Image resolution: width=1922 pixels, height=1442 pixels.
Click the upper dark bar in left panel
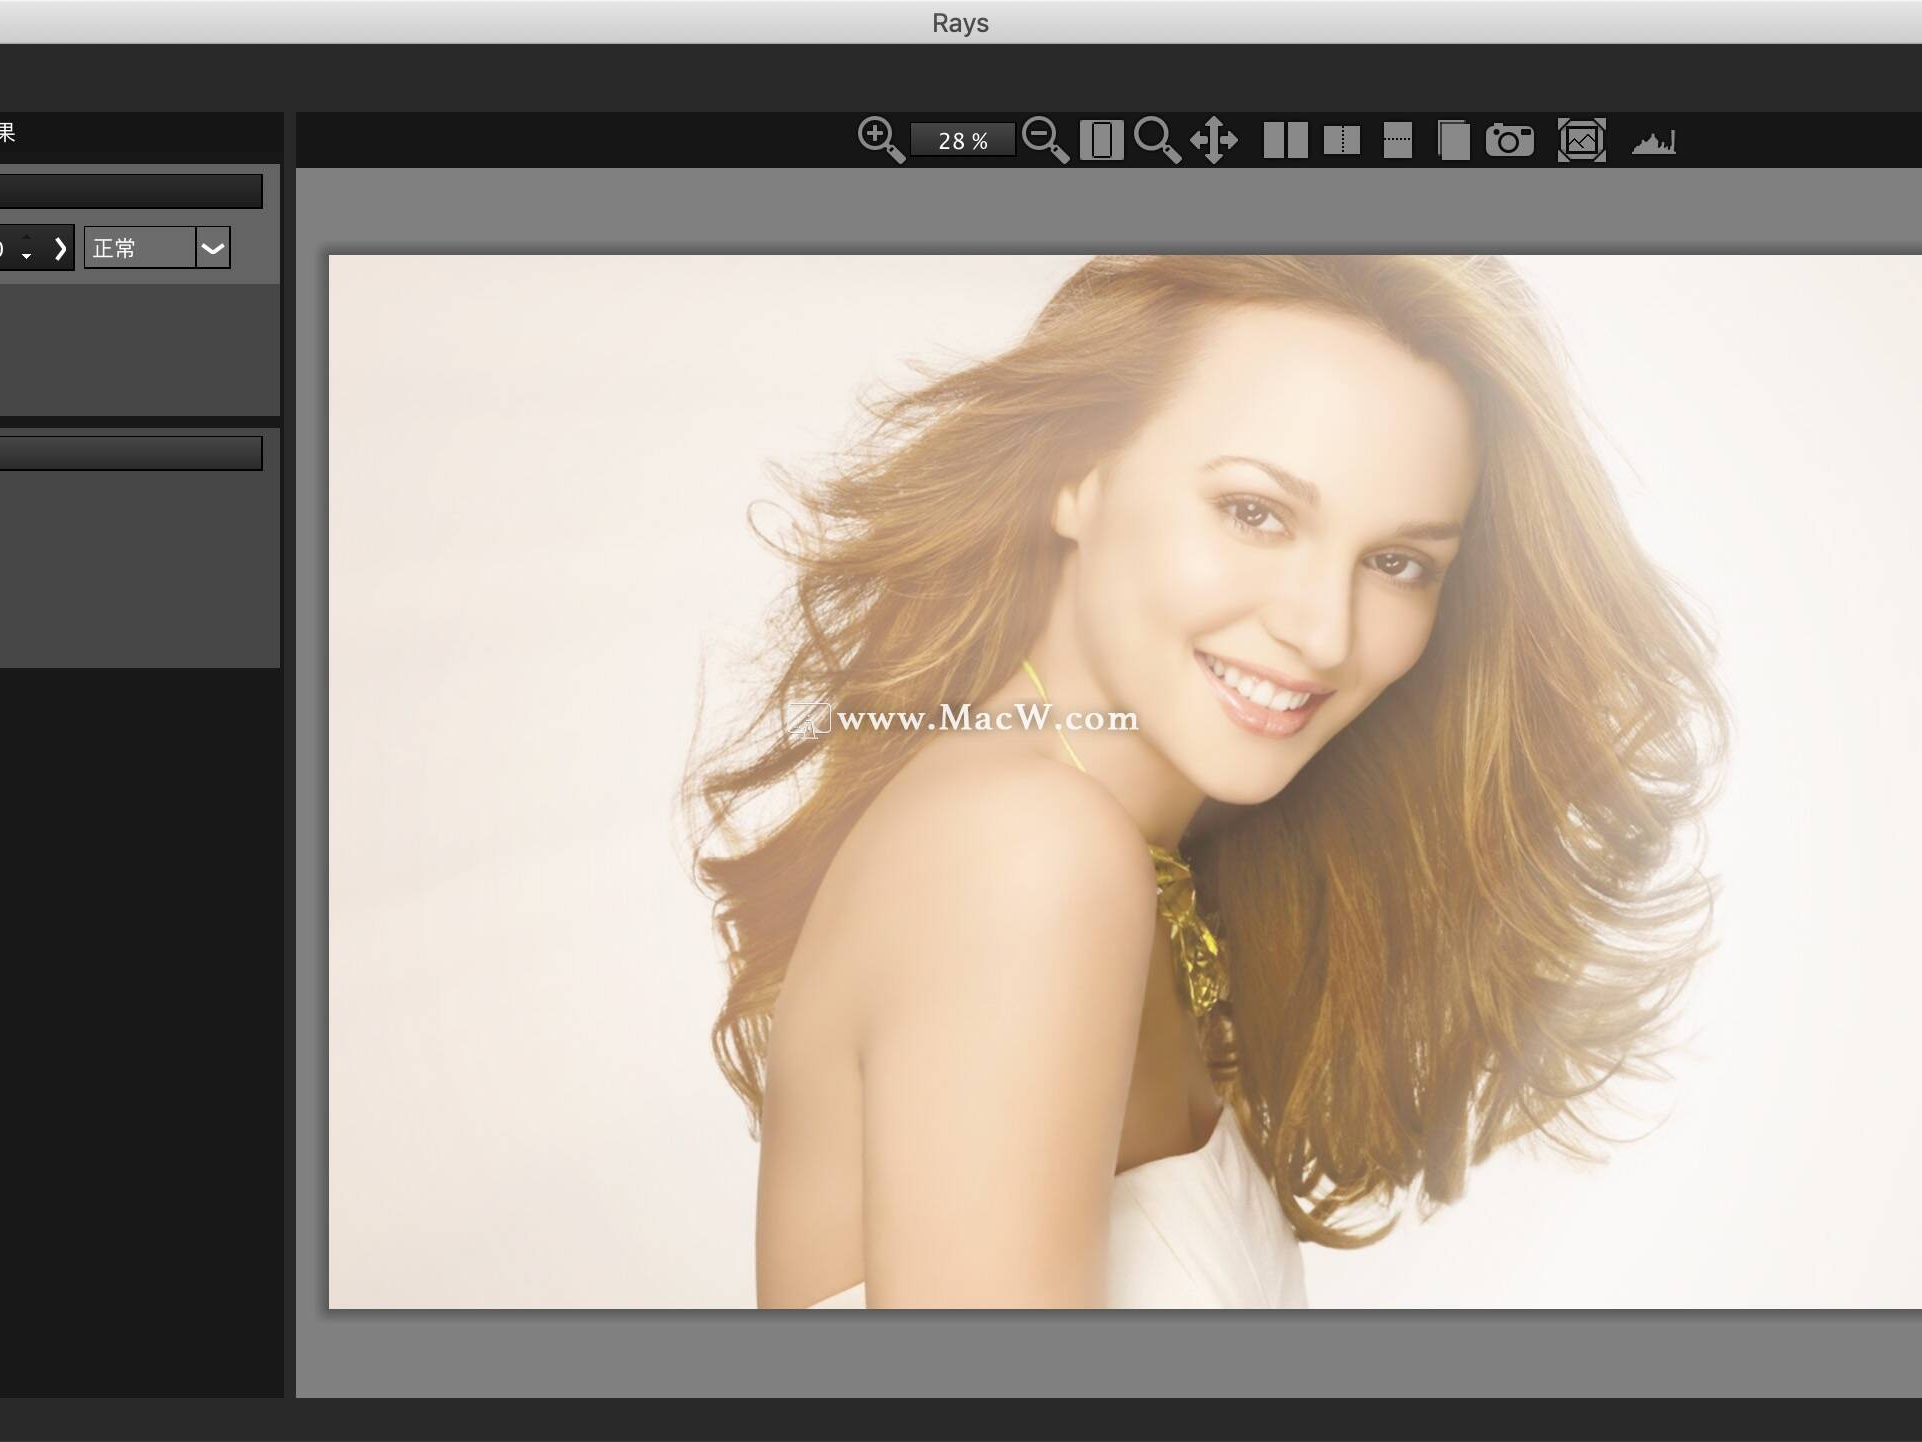[130, 191]
